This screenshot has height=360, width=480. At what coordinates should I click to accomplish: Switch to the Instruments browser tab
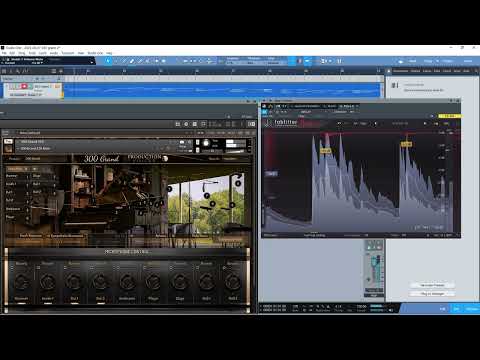400,71
